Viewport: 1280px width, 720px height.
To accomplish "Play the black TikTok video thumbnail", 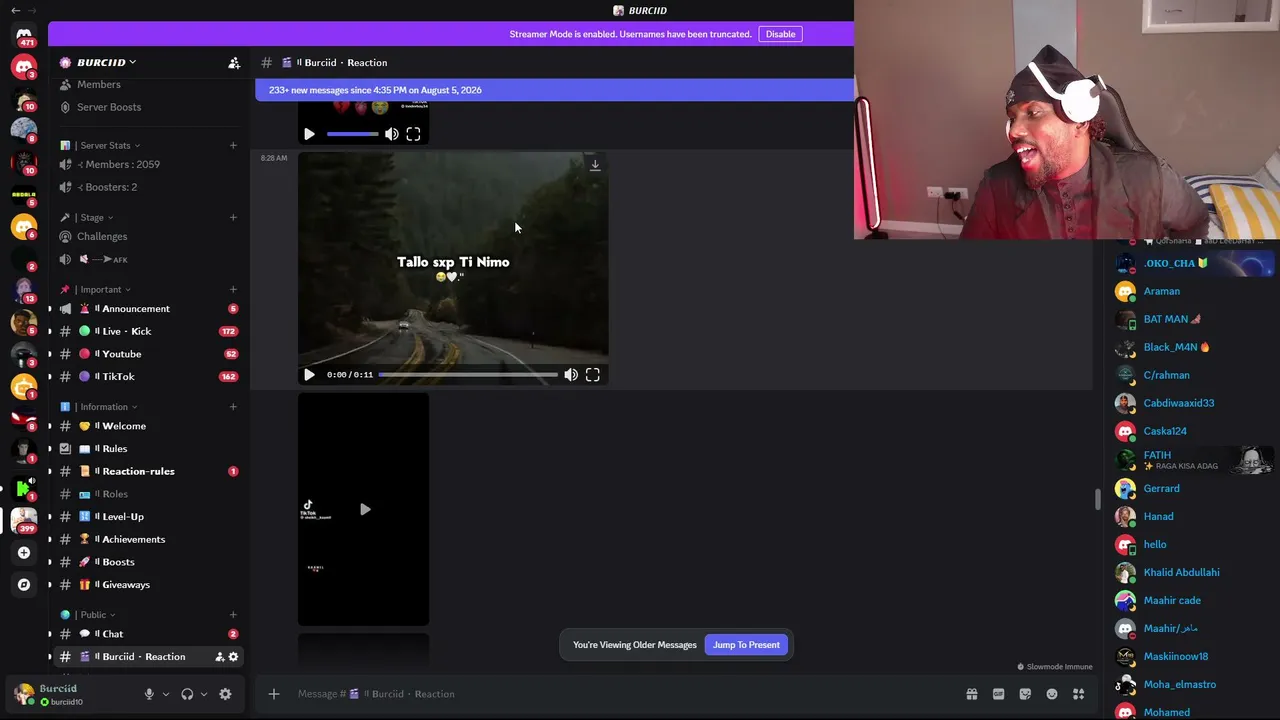I will point(364,510).
